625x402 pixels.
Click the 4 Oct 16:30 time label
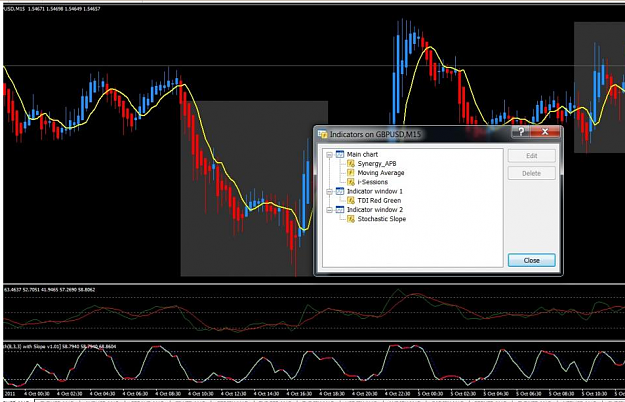299,394
